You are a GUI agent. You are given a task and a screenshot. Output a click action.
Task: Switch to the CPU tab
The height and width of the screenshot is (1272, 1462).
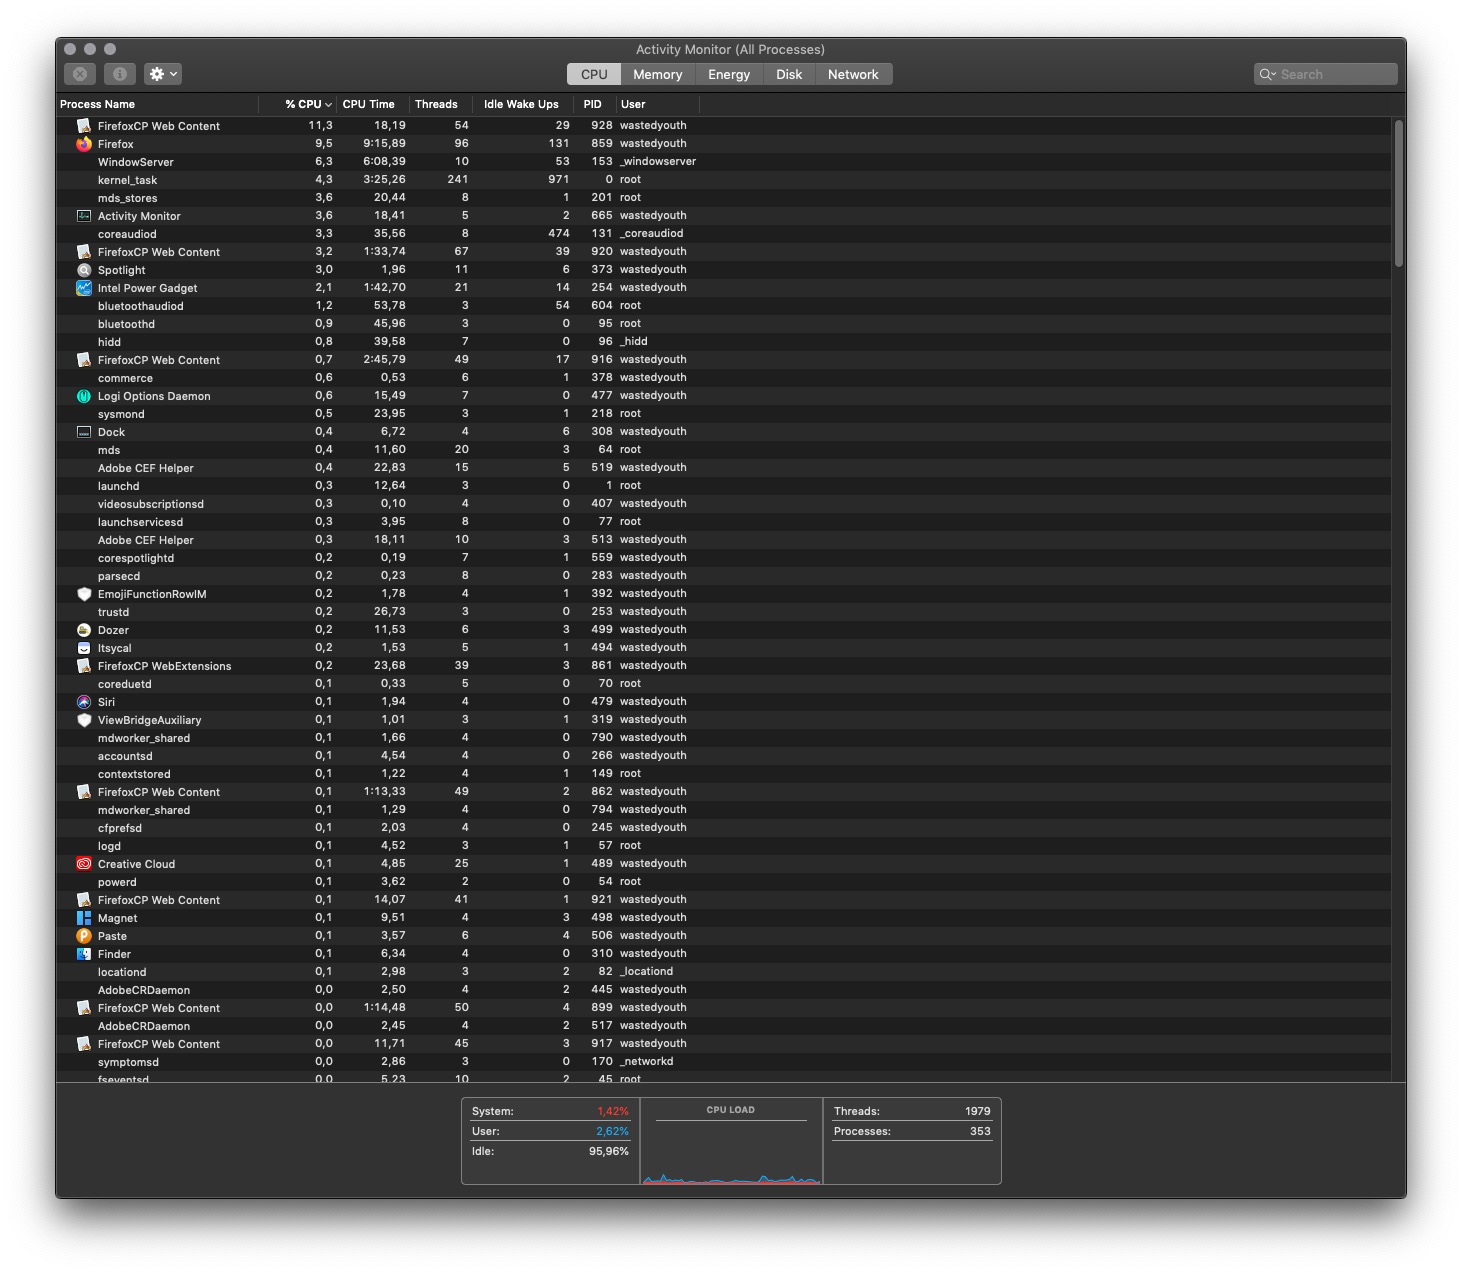[594, 74]
